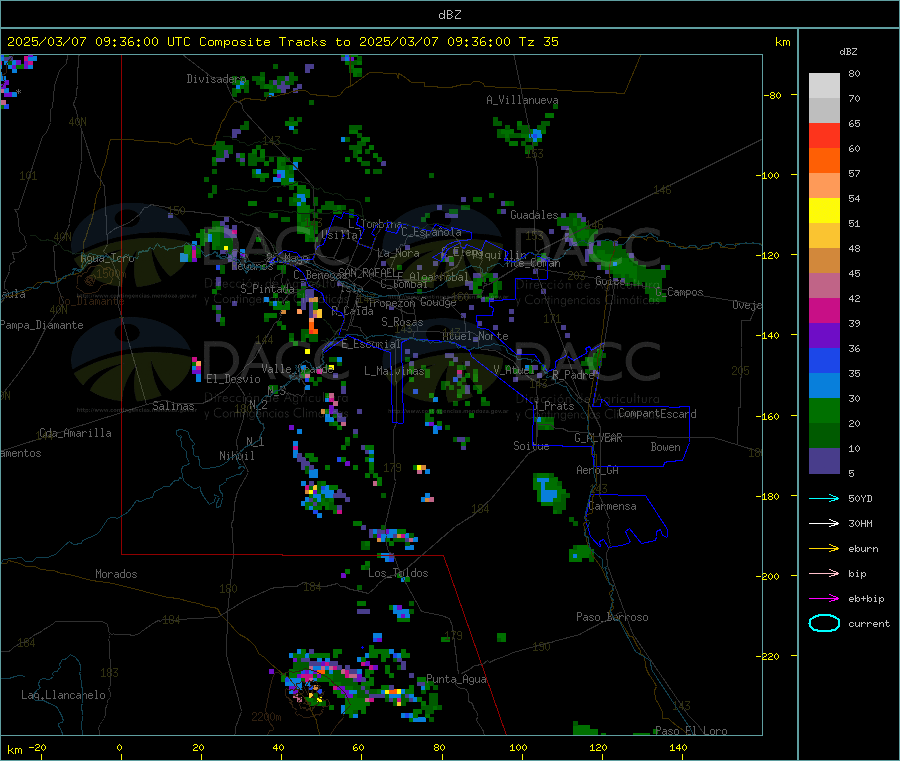Click the Punta_Agua location label
This screenshot has height=761, width=900.
tap(456, 679)
